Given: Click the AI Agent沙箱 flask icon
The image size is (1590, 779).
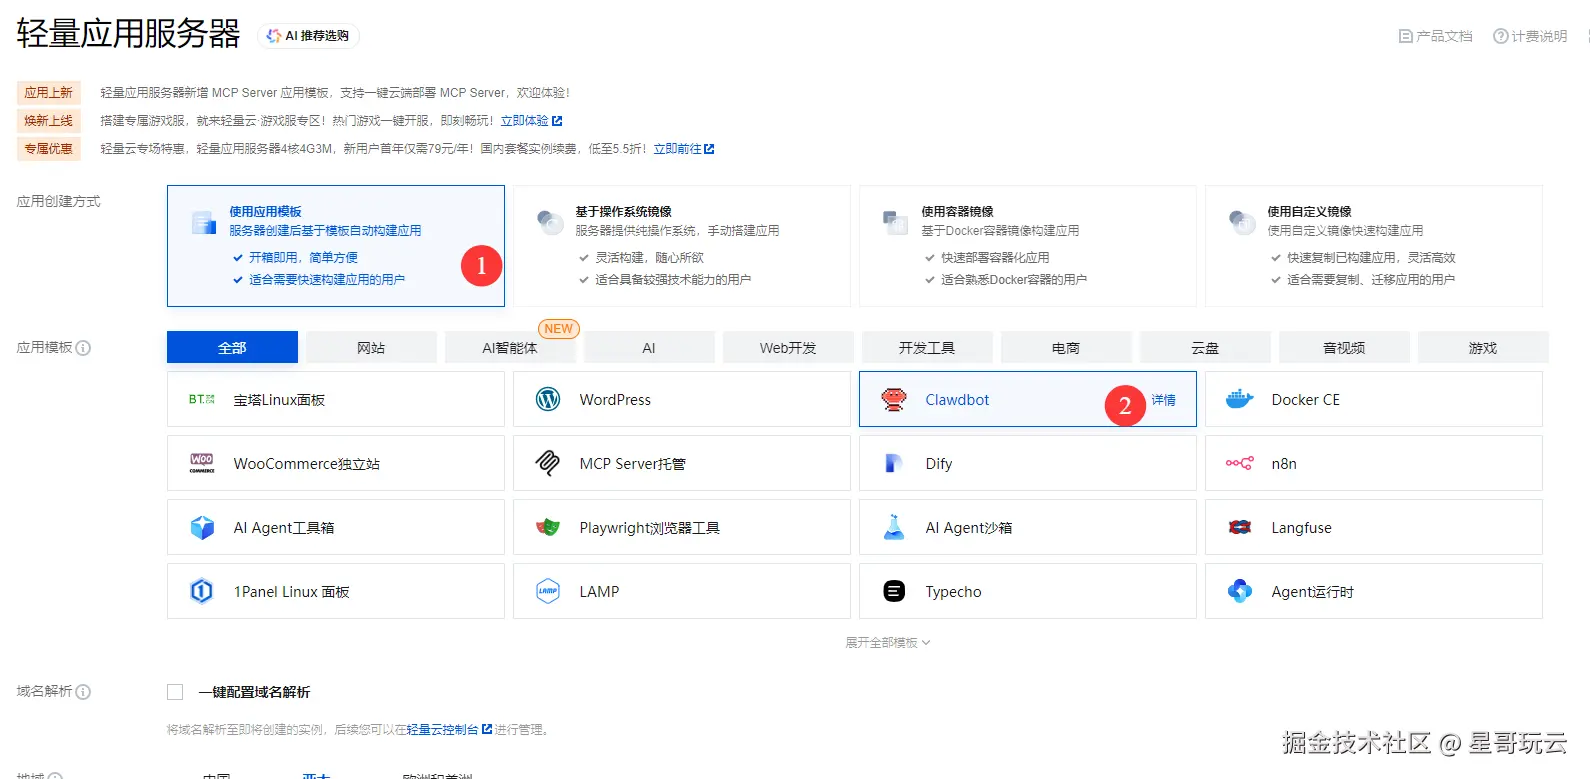Looking at the screenshot, I should pos(894,527).
